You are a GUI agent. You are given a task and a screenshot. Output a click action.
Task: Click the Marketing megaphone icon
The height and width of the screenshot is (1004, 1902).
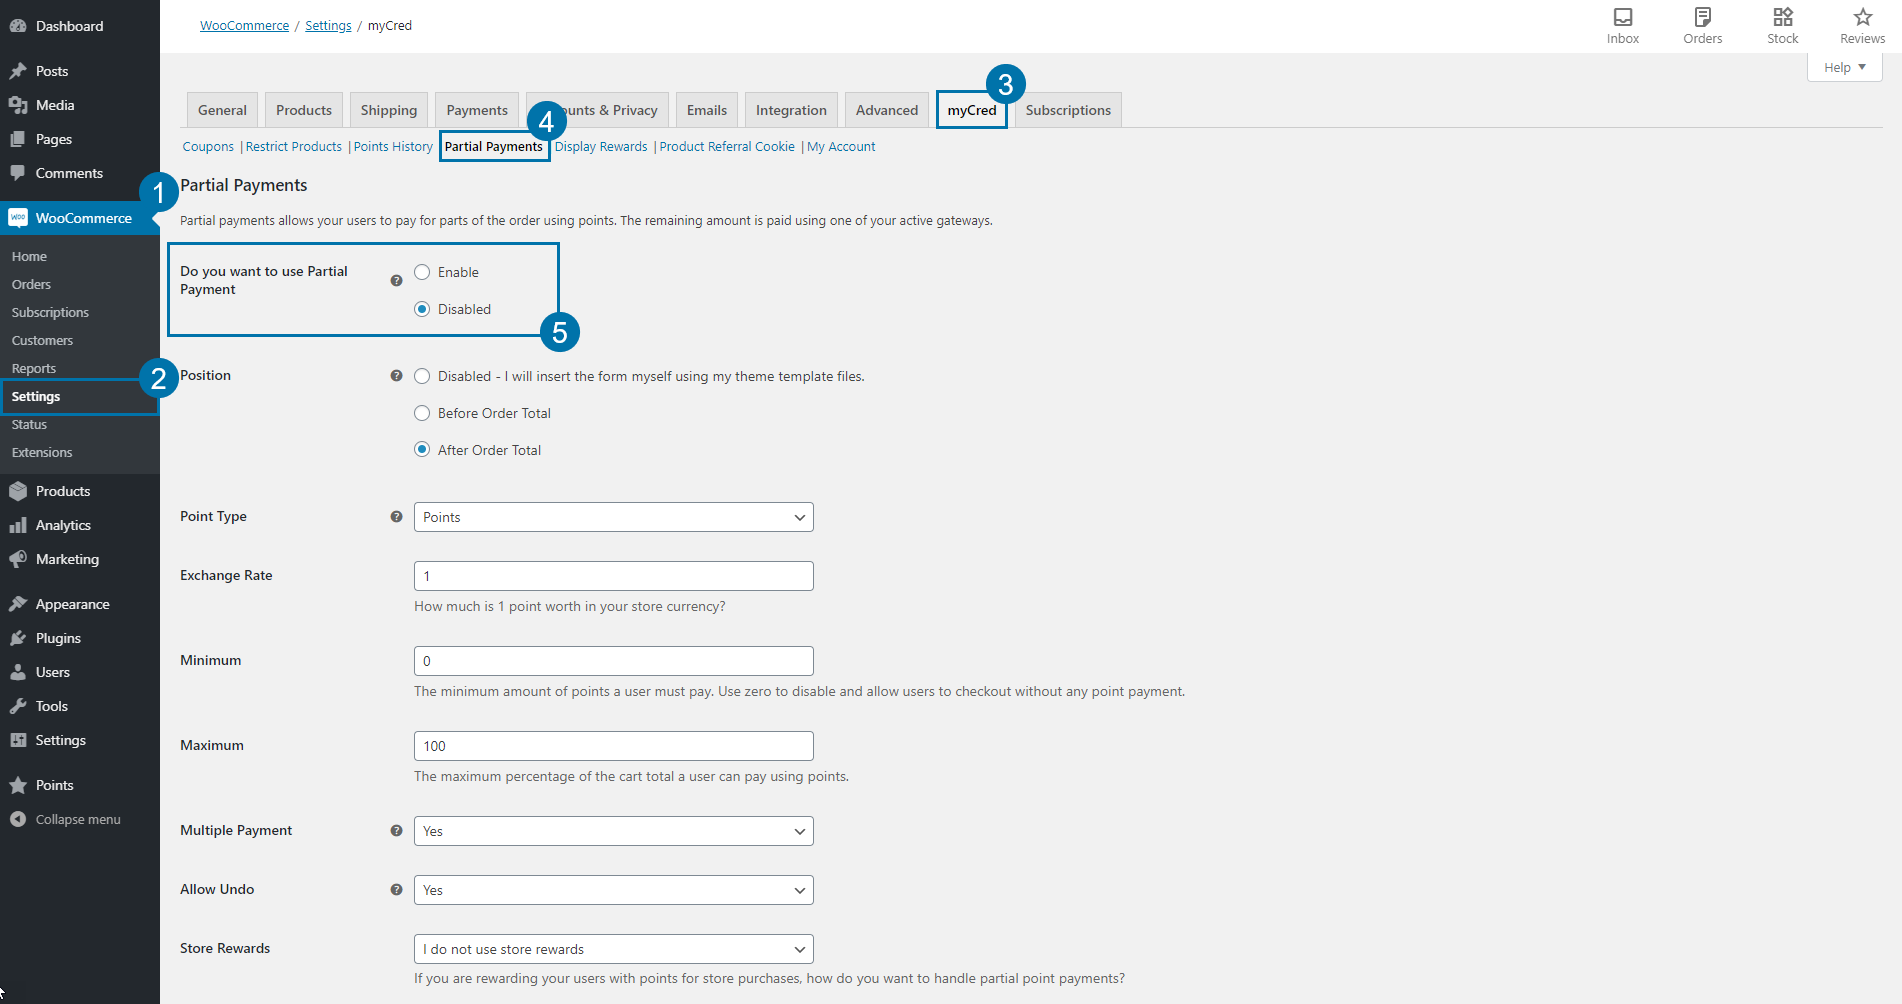point(18,559)
